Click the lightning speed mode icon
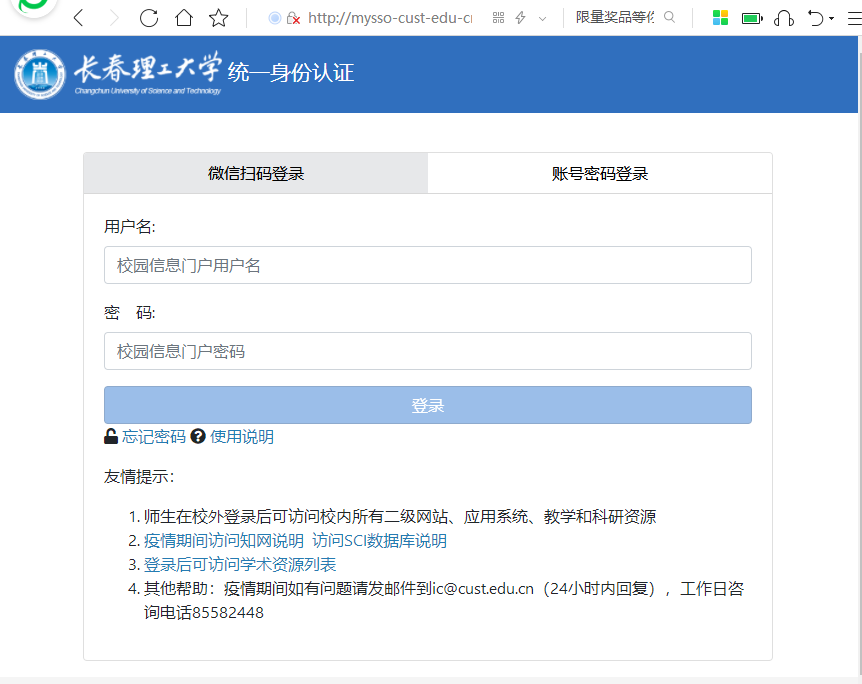This screenshot has height=684, width=862. (520, 18)
